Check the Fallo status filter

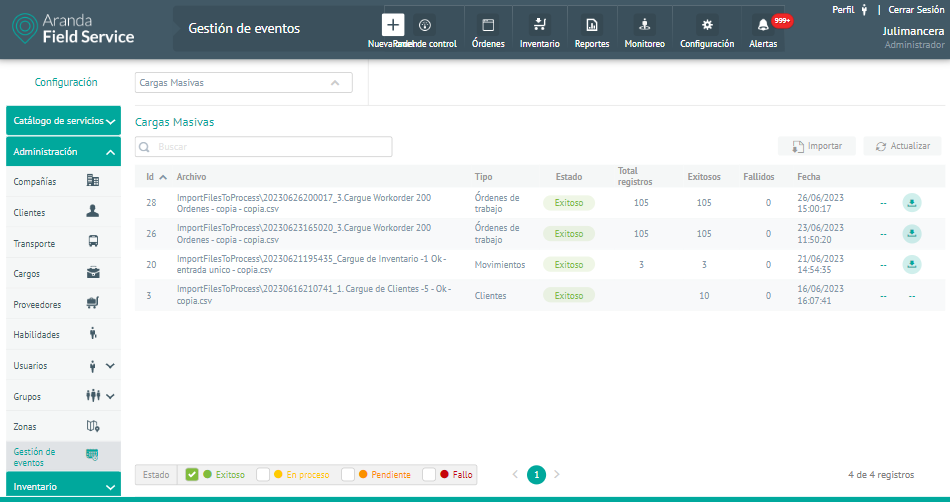[429, 475]
